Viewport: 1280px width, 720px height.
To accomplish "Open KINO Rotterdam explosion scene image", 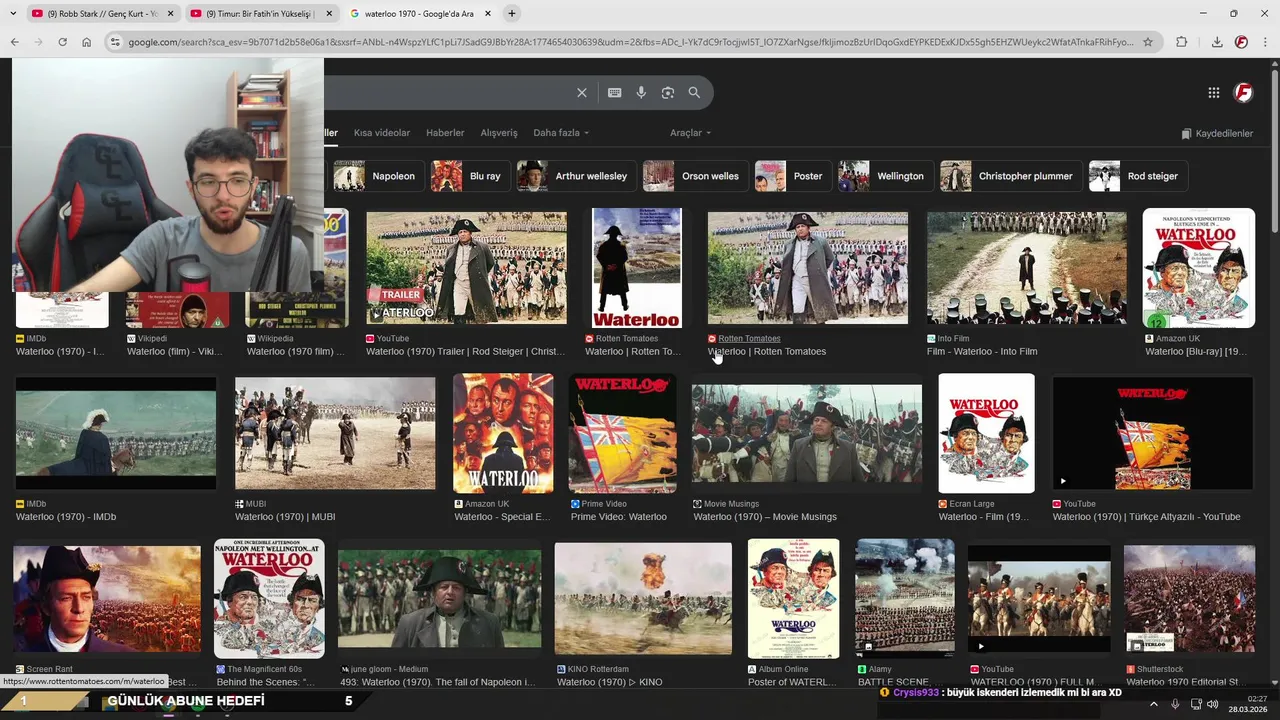I will click(643, 598).
